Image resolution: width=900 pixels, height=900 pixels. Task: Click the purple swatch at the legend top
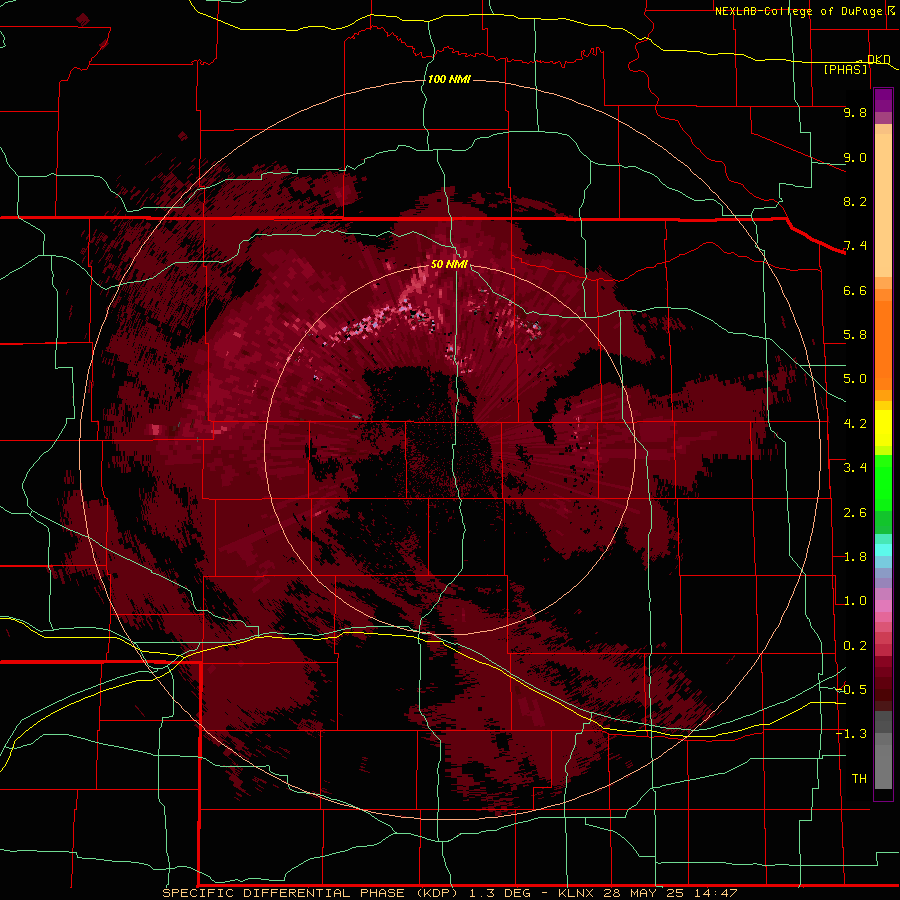[x=883, y=100]
